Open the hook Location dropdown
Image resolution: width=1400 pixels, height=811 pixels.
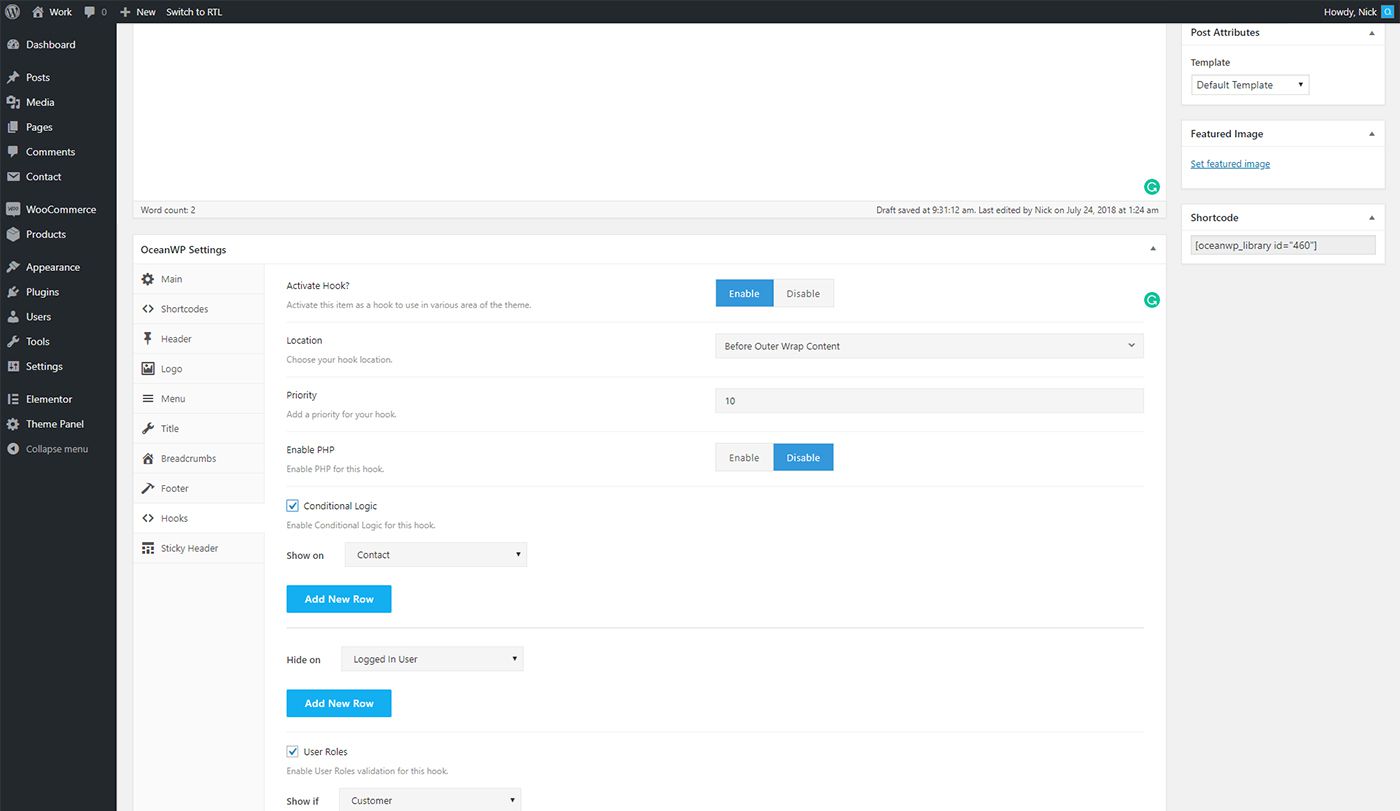pyautogui.click(x=929, y=346)
